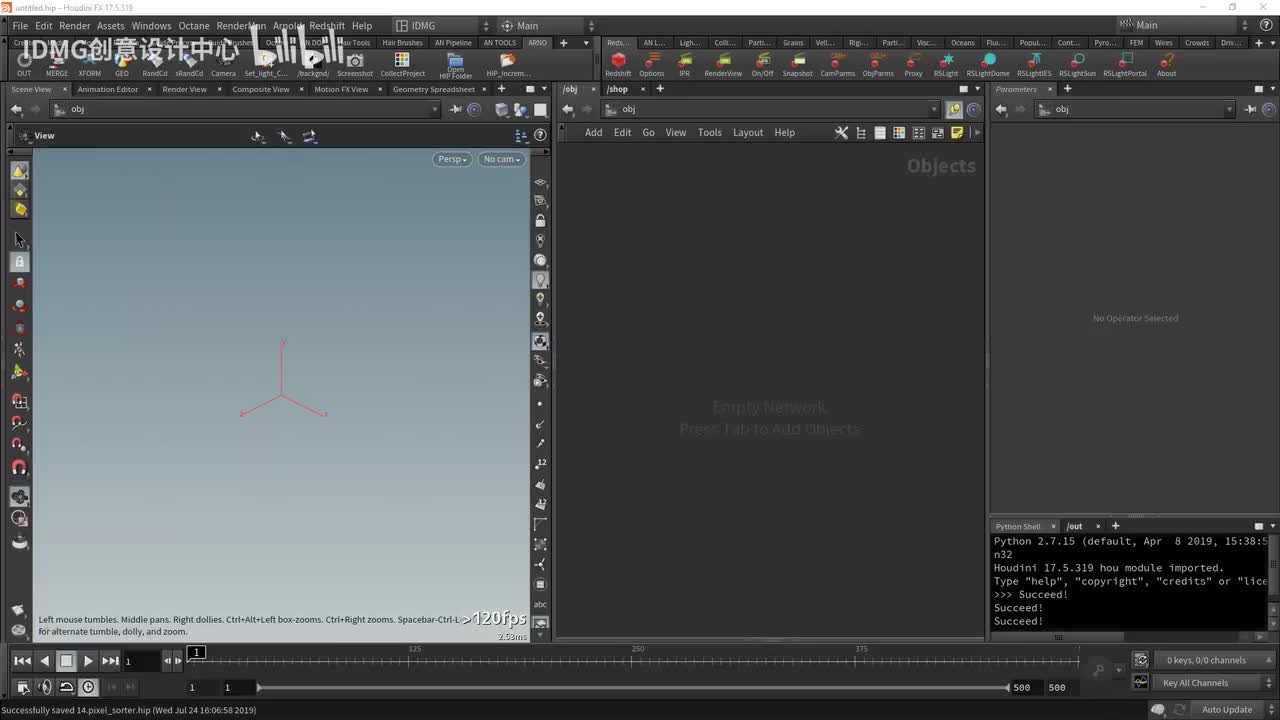Click the Key All Channels button
The width and height of the screenshot is (1280, 720).
[x=1195, y=683]
